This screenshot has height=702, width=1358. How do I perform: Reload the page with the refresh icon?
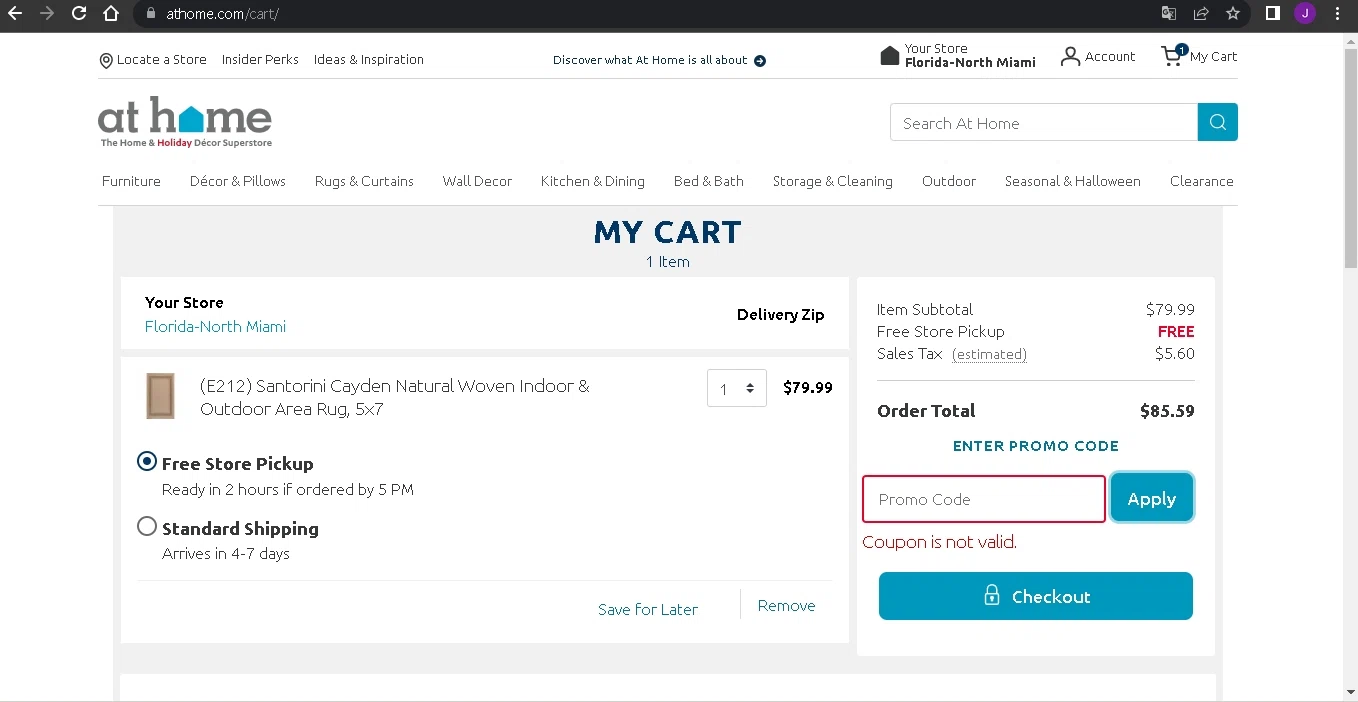(x=79, y=14)
